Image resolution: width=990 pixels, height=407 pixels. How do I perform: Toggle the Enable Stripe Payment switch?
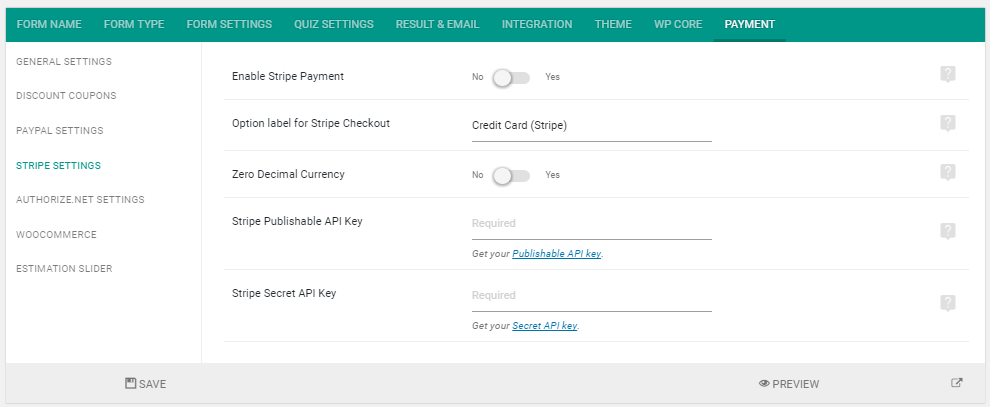click(x=511, y=78)
